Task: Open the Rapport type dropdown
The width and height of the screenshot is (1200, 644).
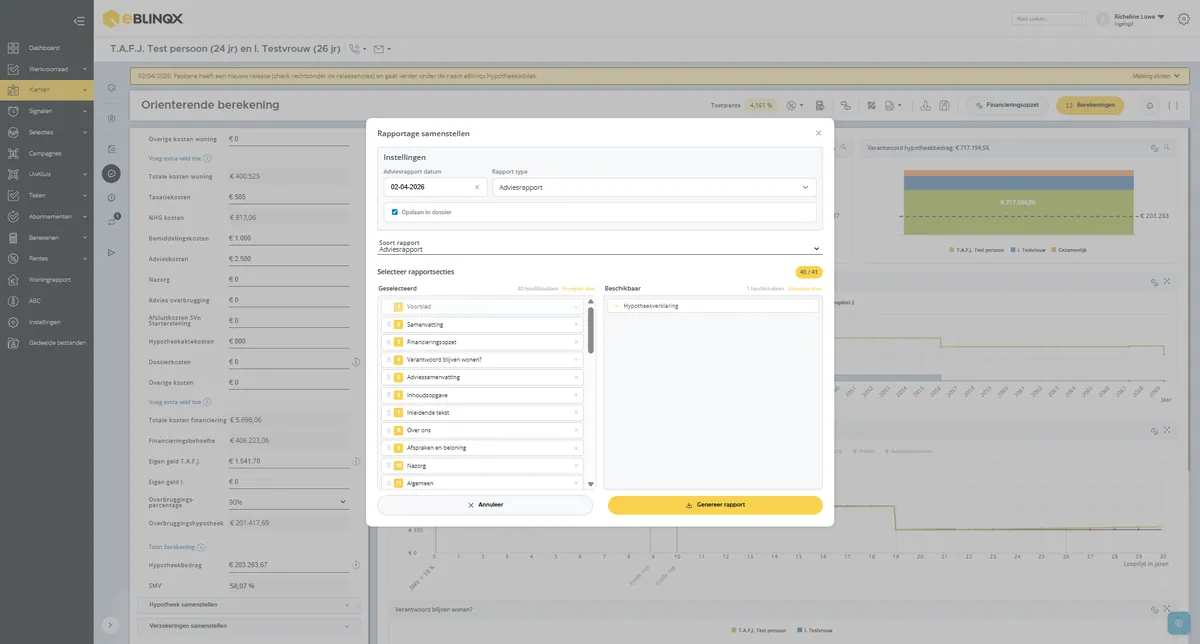Action: (x=654, y=187)
